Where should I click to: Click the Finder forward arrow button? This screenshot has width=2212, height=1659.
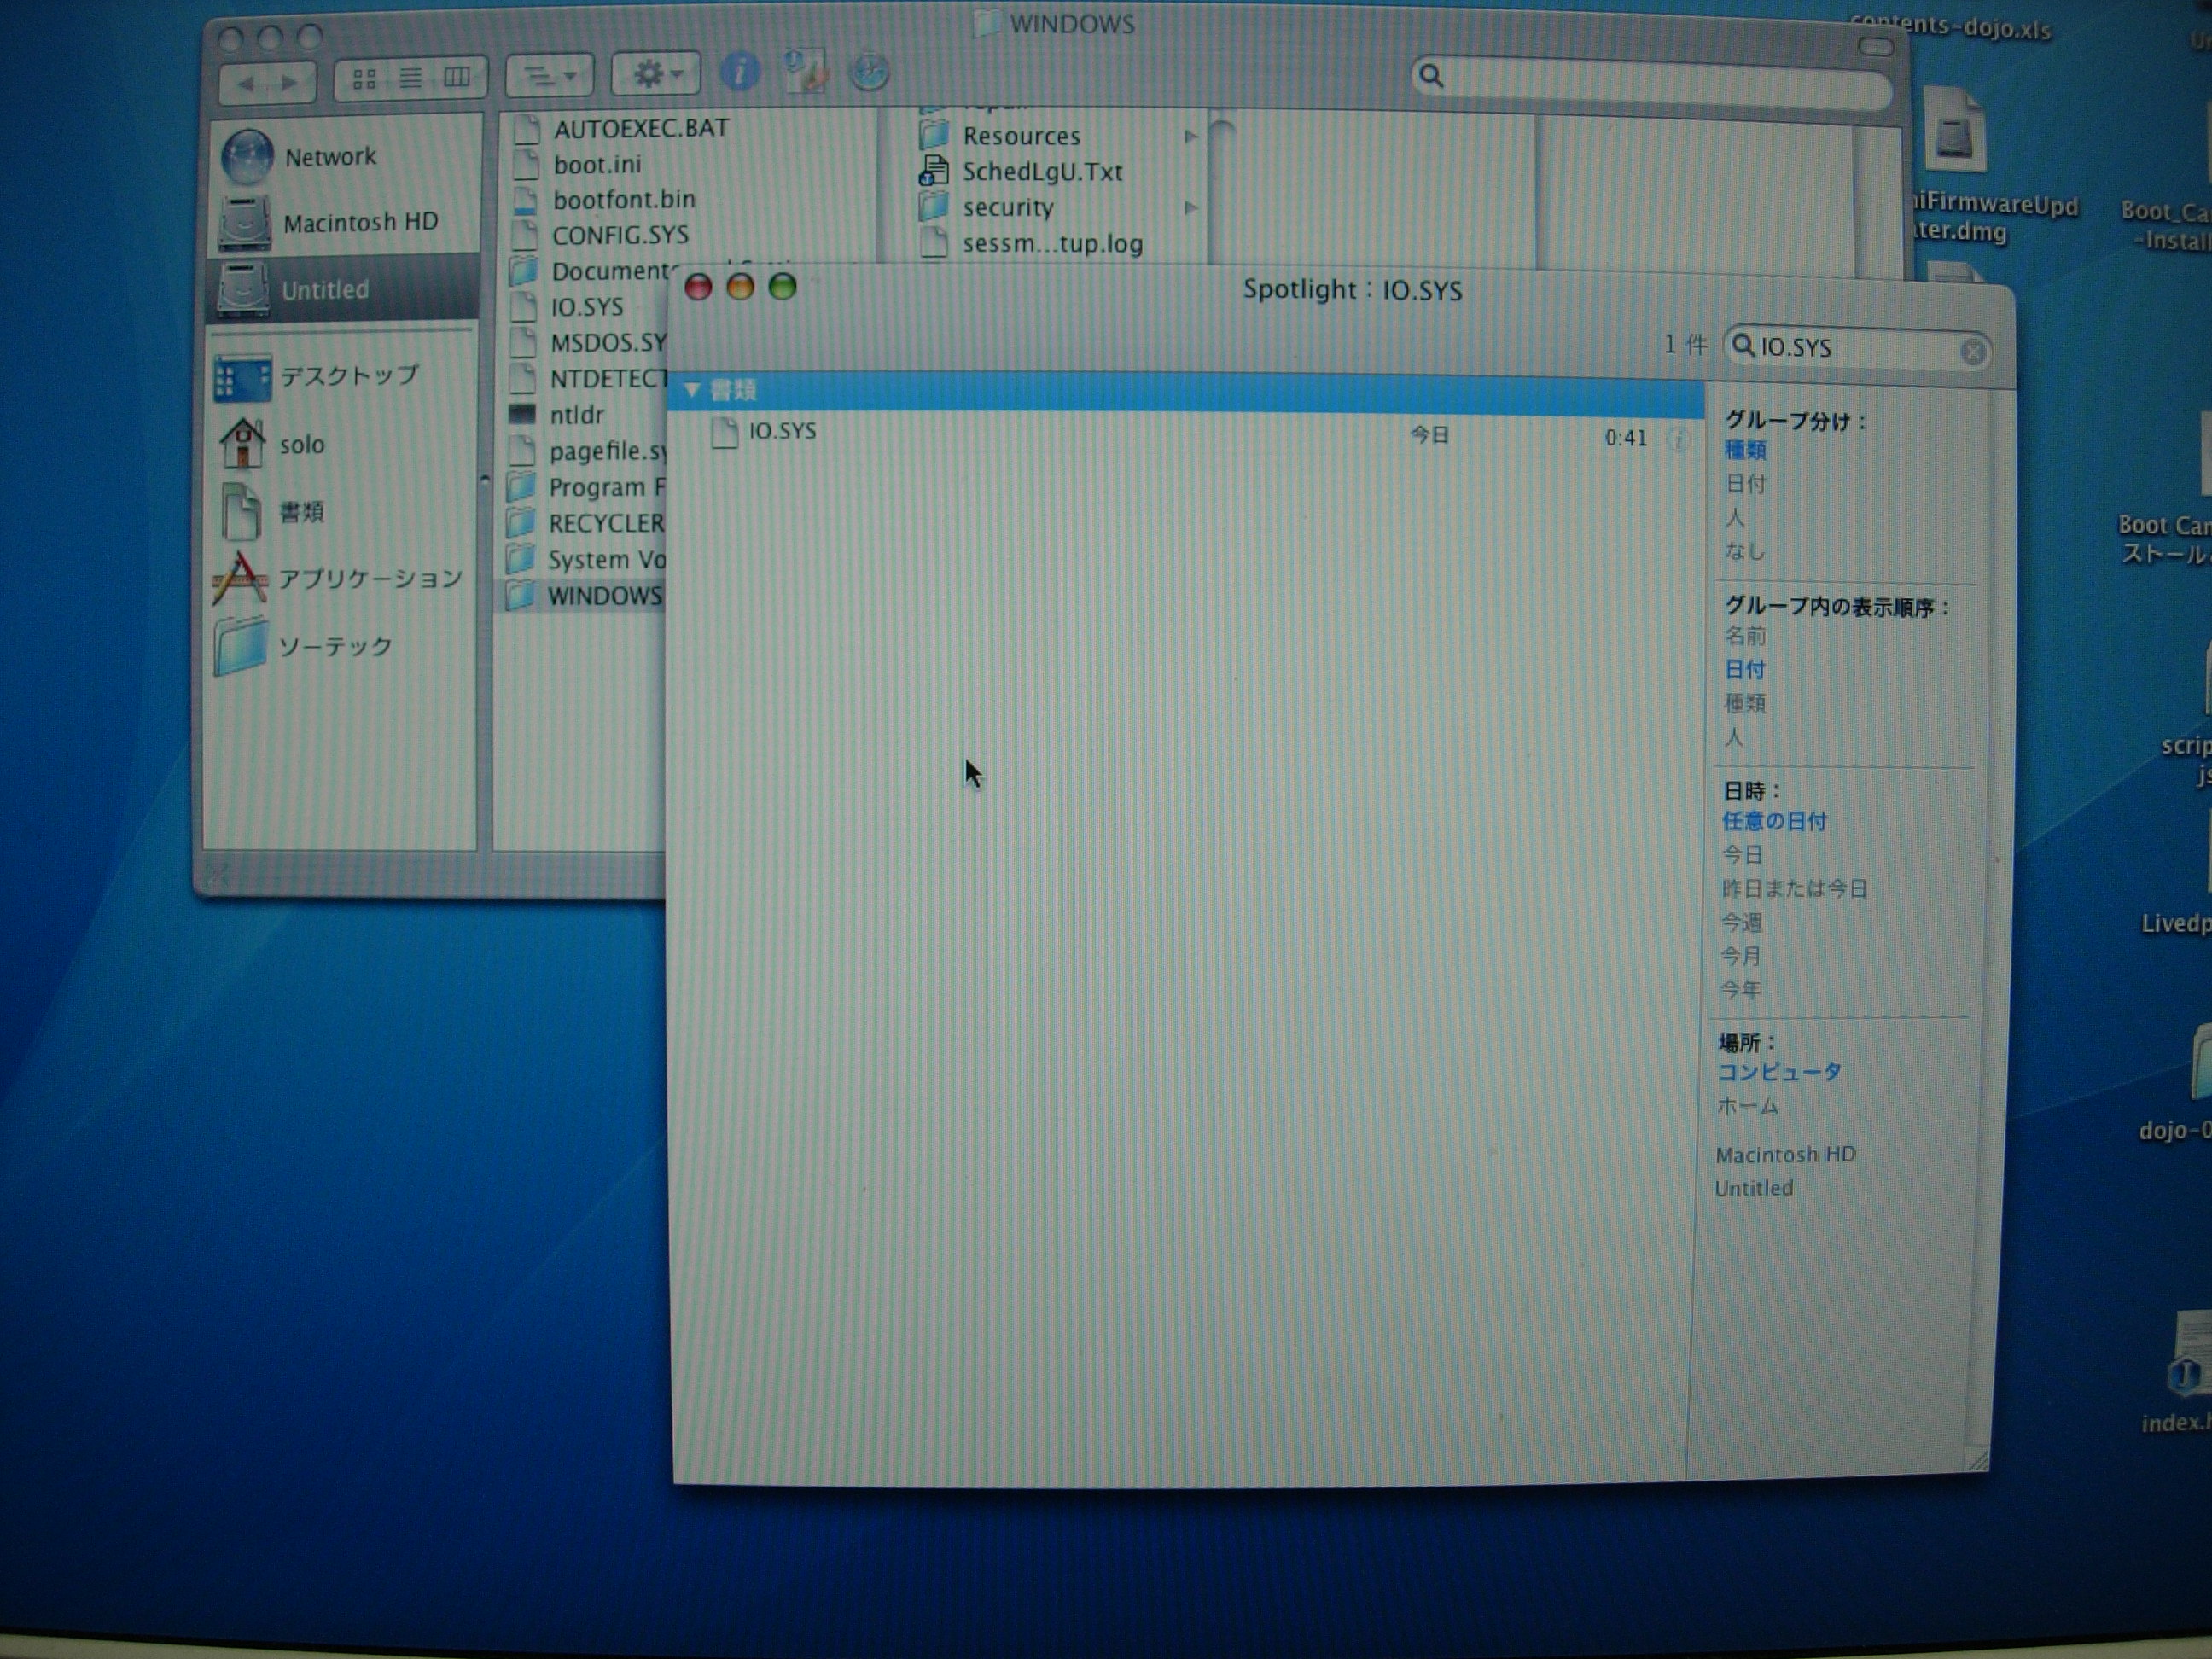290,82
